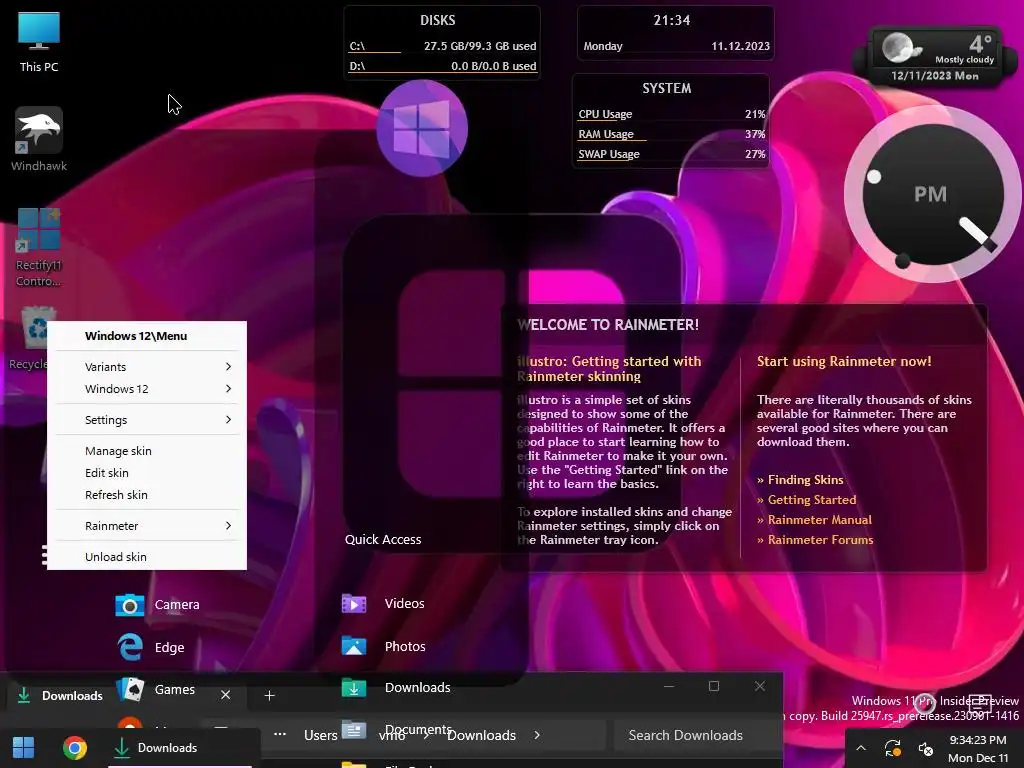
Task: Click the Users breadcrumb in address bar
Action: coord(321,735)
